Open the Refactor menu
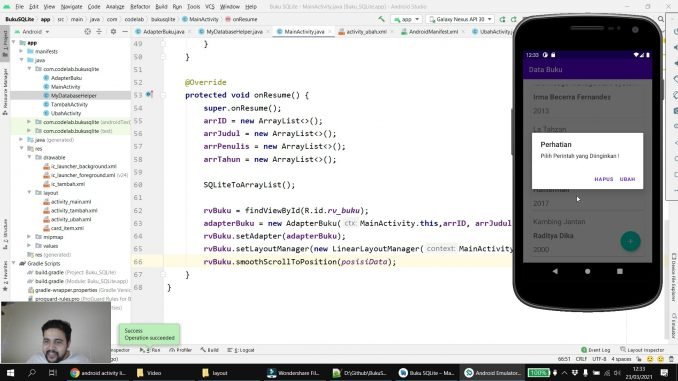This screenshot has width=678, height=381. point(140,6)
